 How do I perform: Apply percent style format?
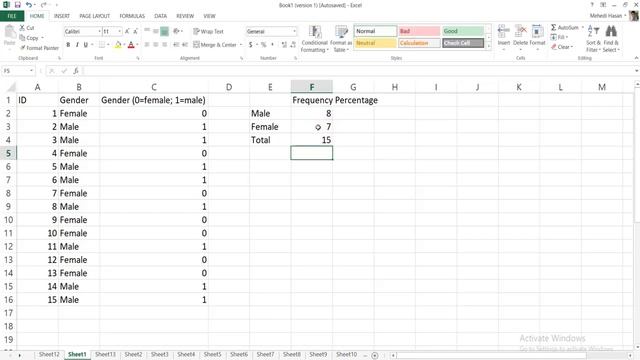264,44
